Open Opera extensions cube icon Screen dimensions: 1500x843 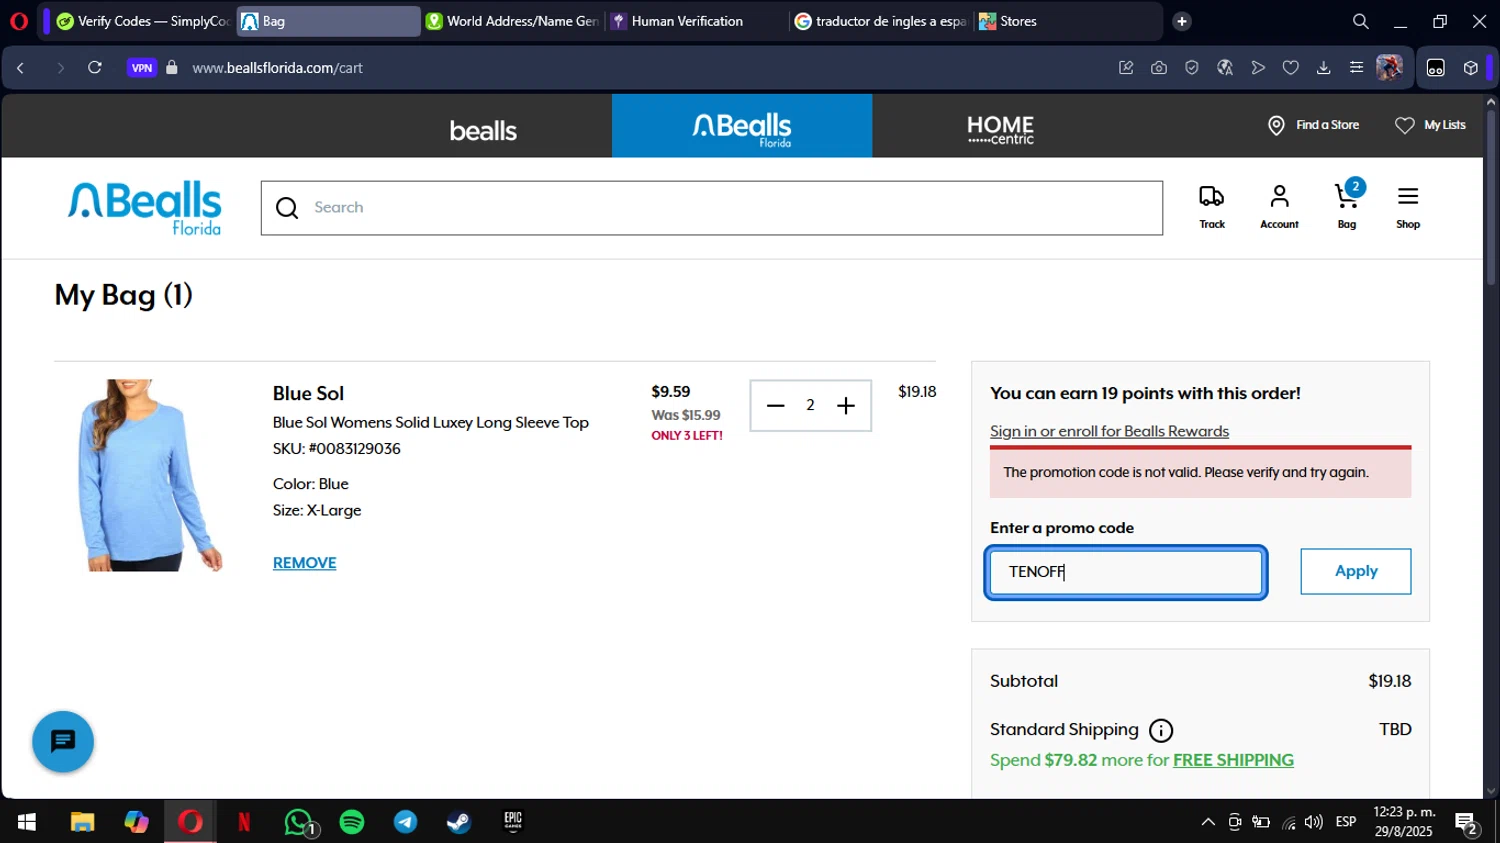1471,68
